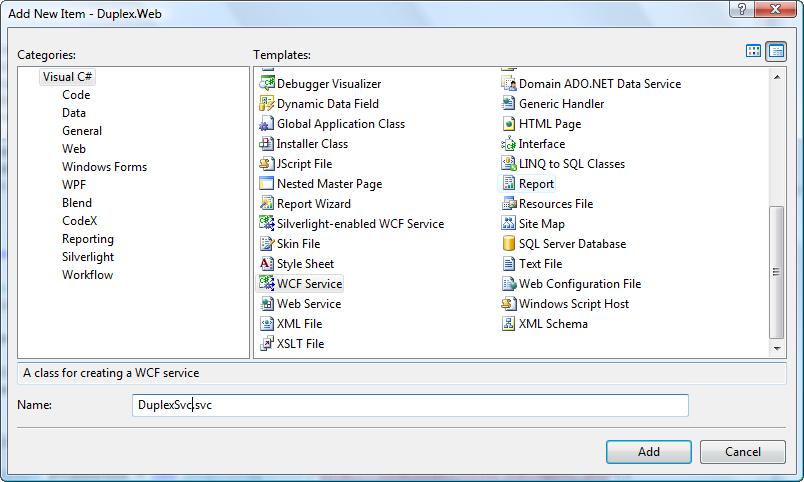The height and width of the screenshot is (482, 804).
Task: Select the Debugger Visualizer template icon
Action: coord(267,83)
